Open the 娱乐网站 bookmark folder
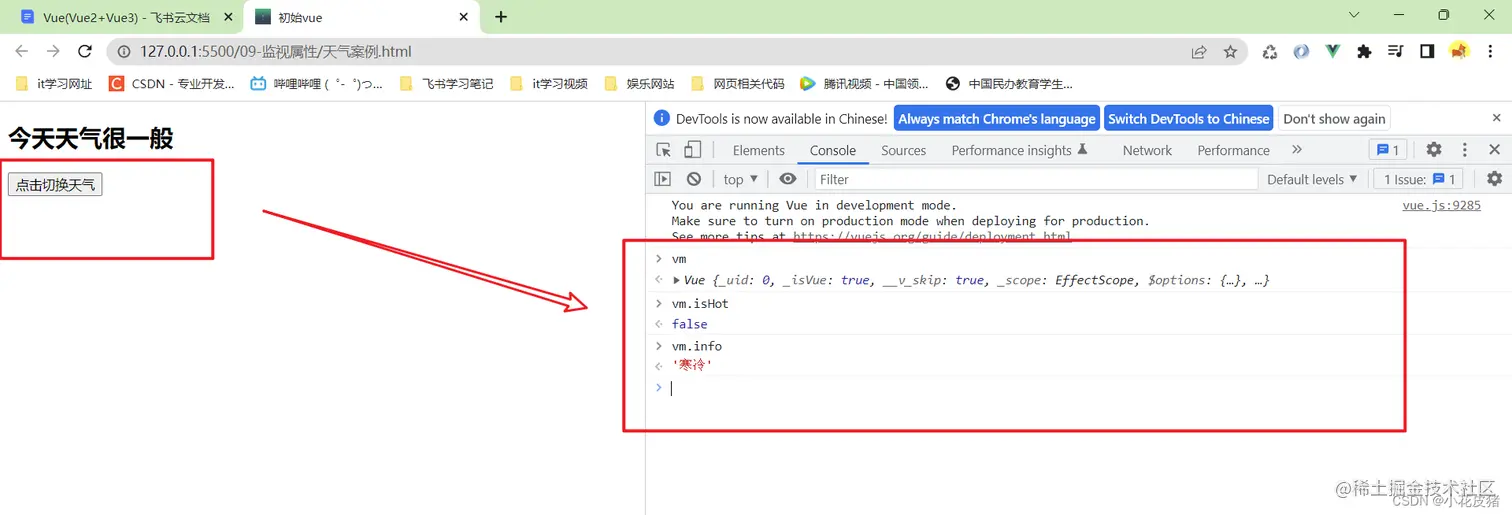 640,84
